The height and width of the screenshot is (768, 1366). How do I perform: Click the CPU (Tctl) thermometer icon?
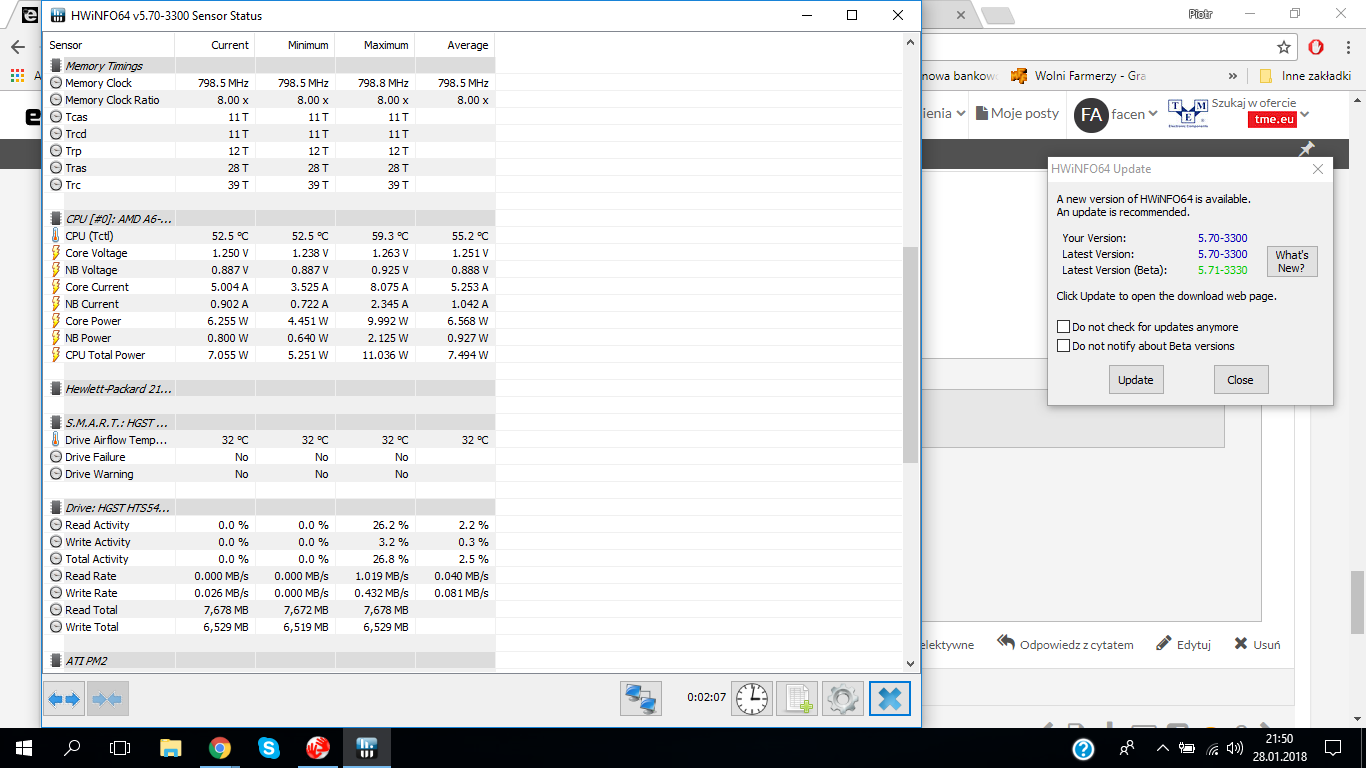[x=56, y=236]
